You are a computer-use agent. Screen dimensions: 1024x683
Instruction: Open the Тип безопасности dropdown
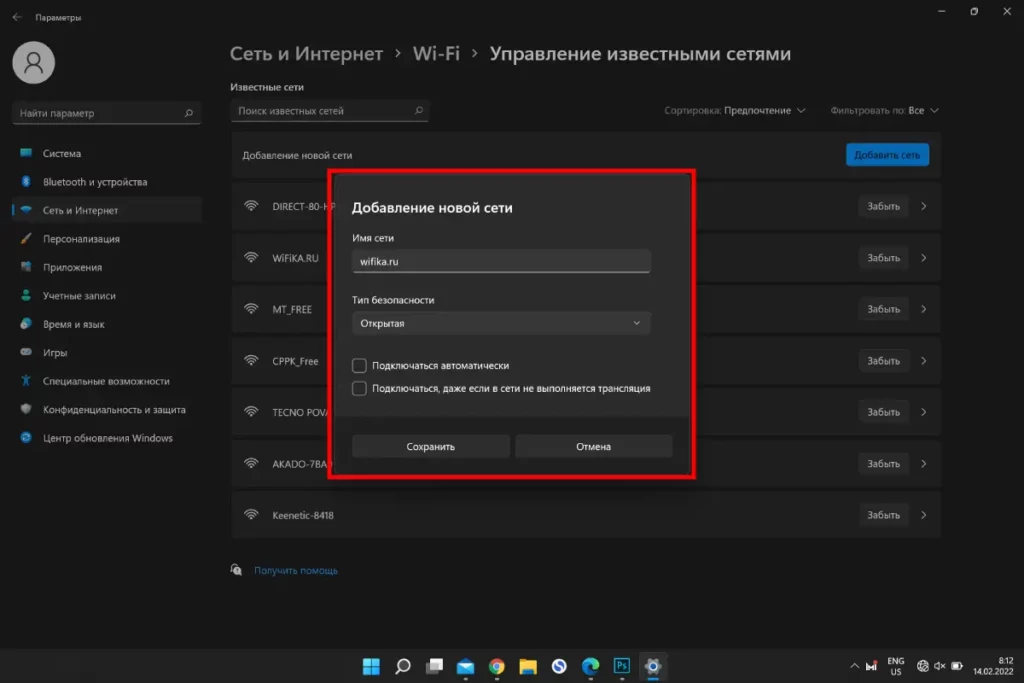501,323
